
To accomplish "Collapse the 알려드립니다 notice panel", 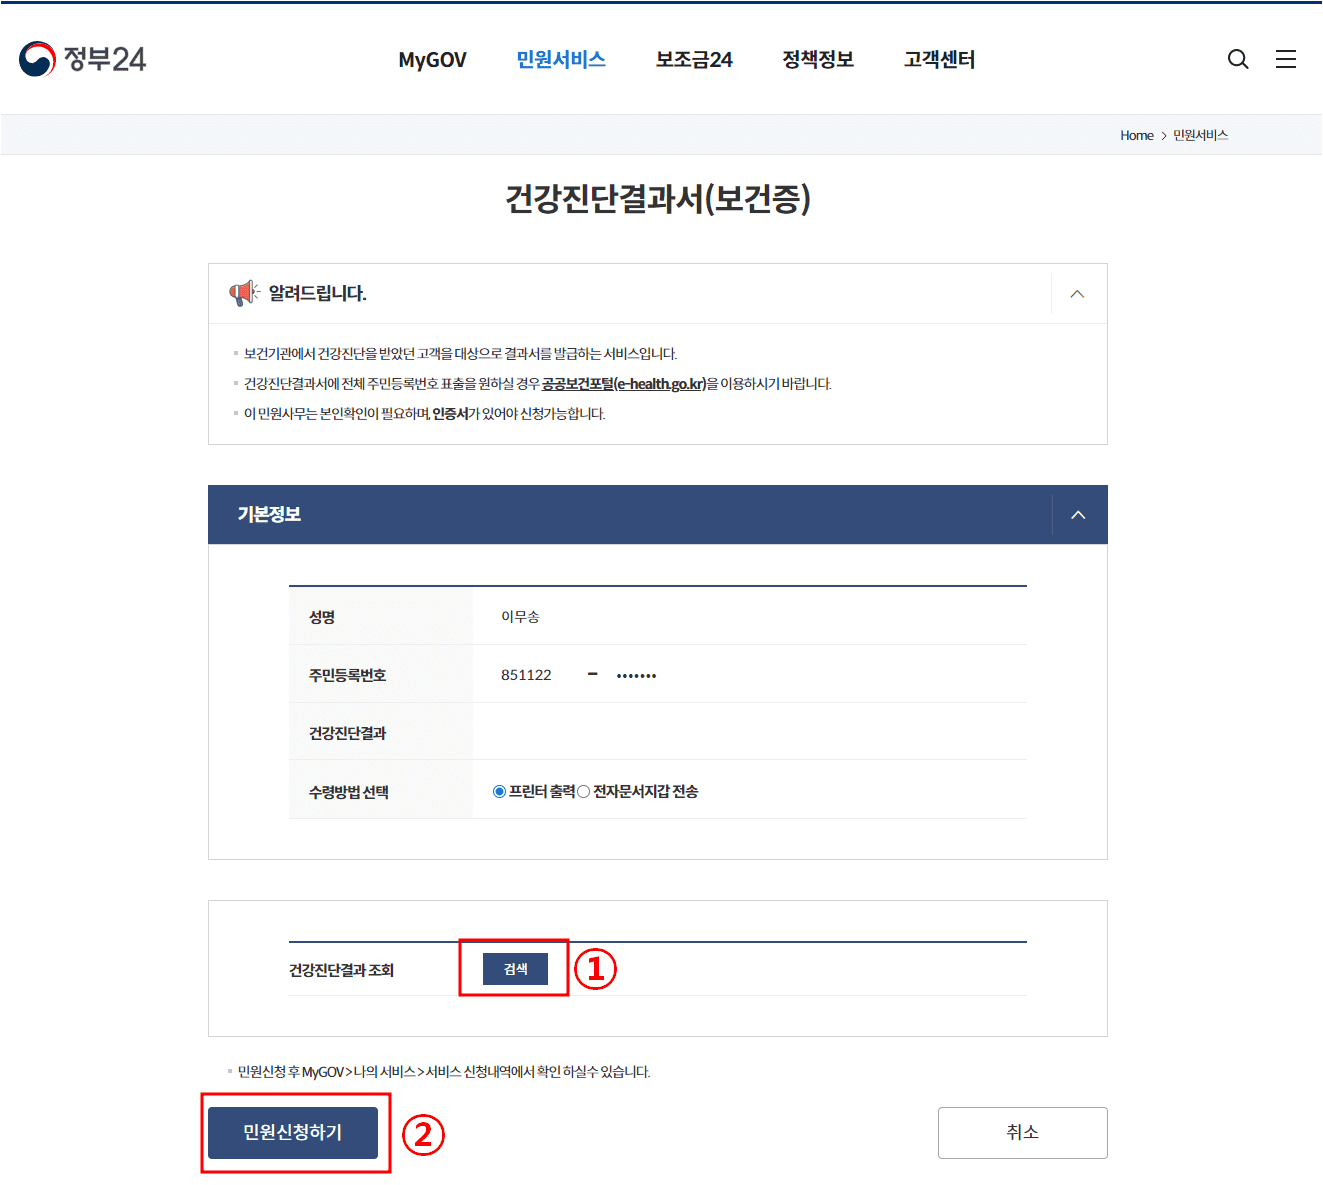I will [1077, 293].
